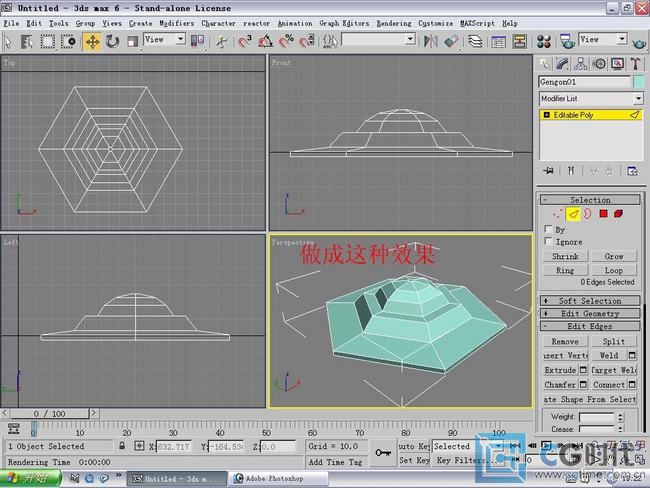Open Chamfer settings dialog box
The width and height of the screenshot is (650, 488).
click(583, 385)
